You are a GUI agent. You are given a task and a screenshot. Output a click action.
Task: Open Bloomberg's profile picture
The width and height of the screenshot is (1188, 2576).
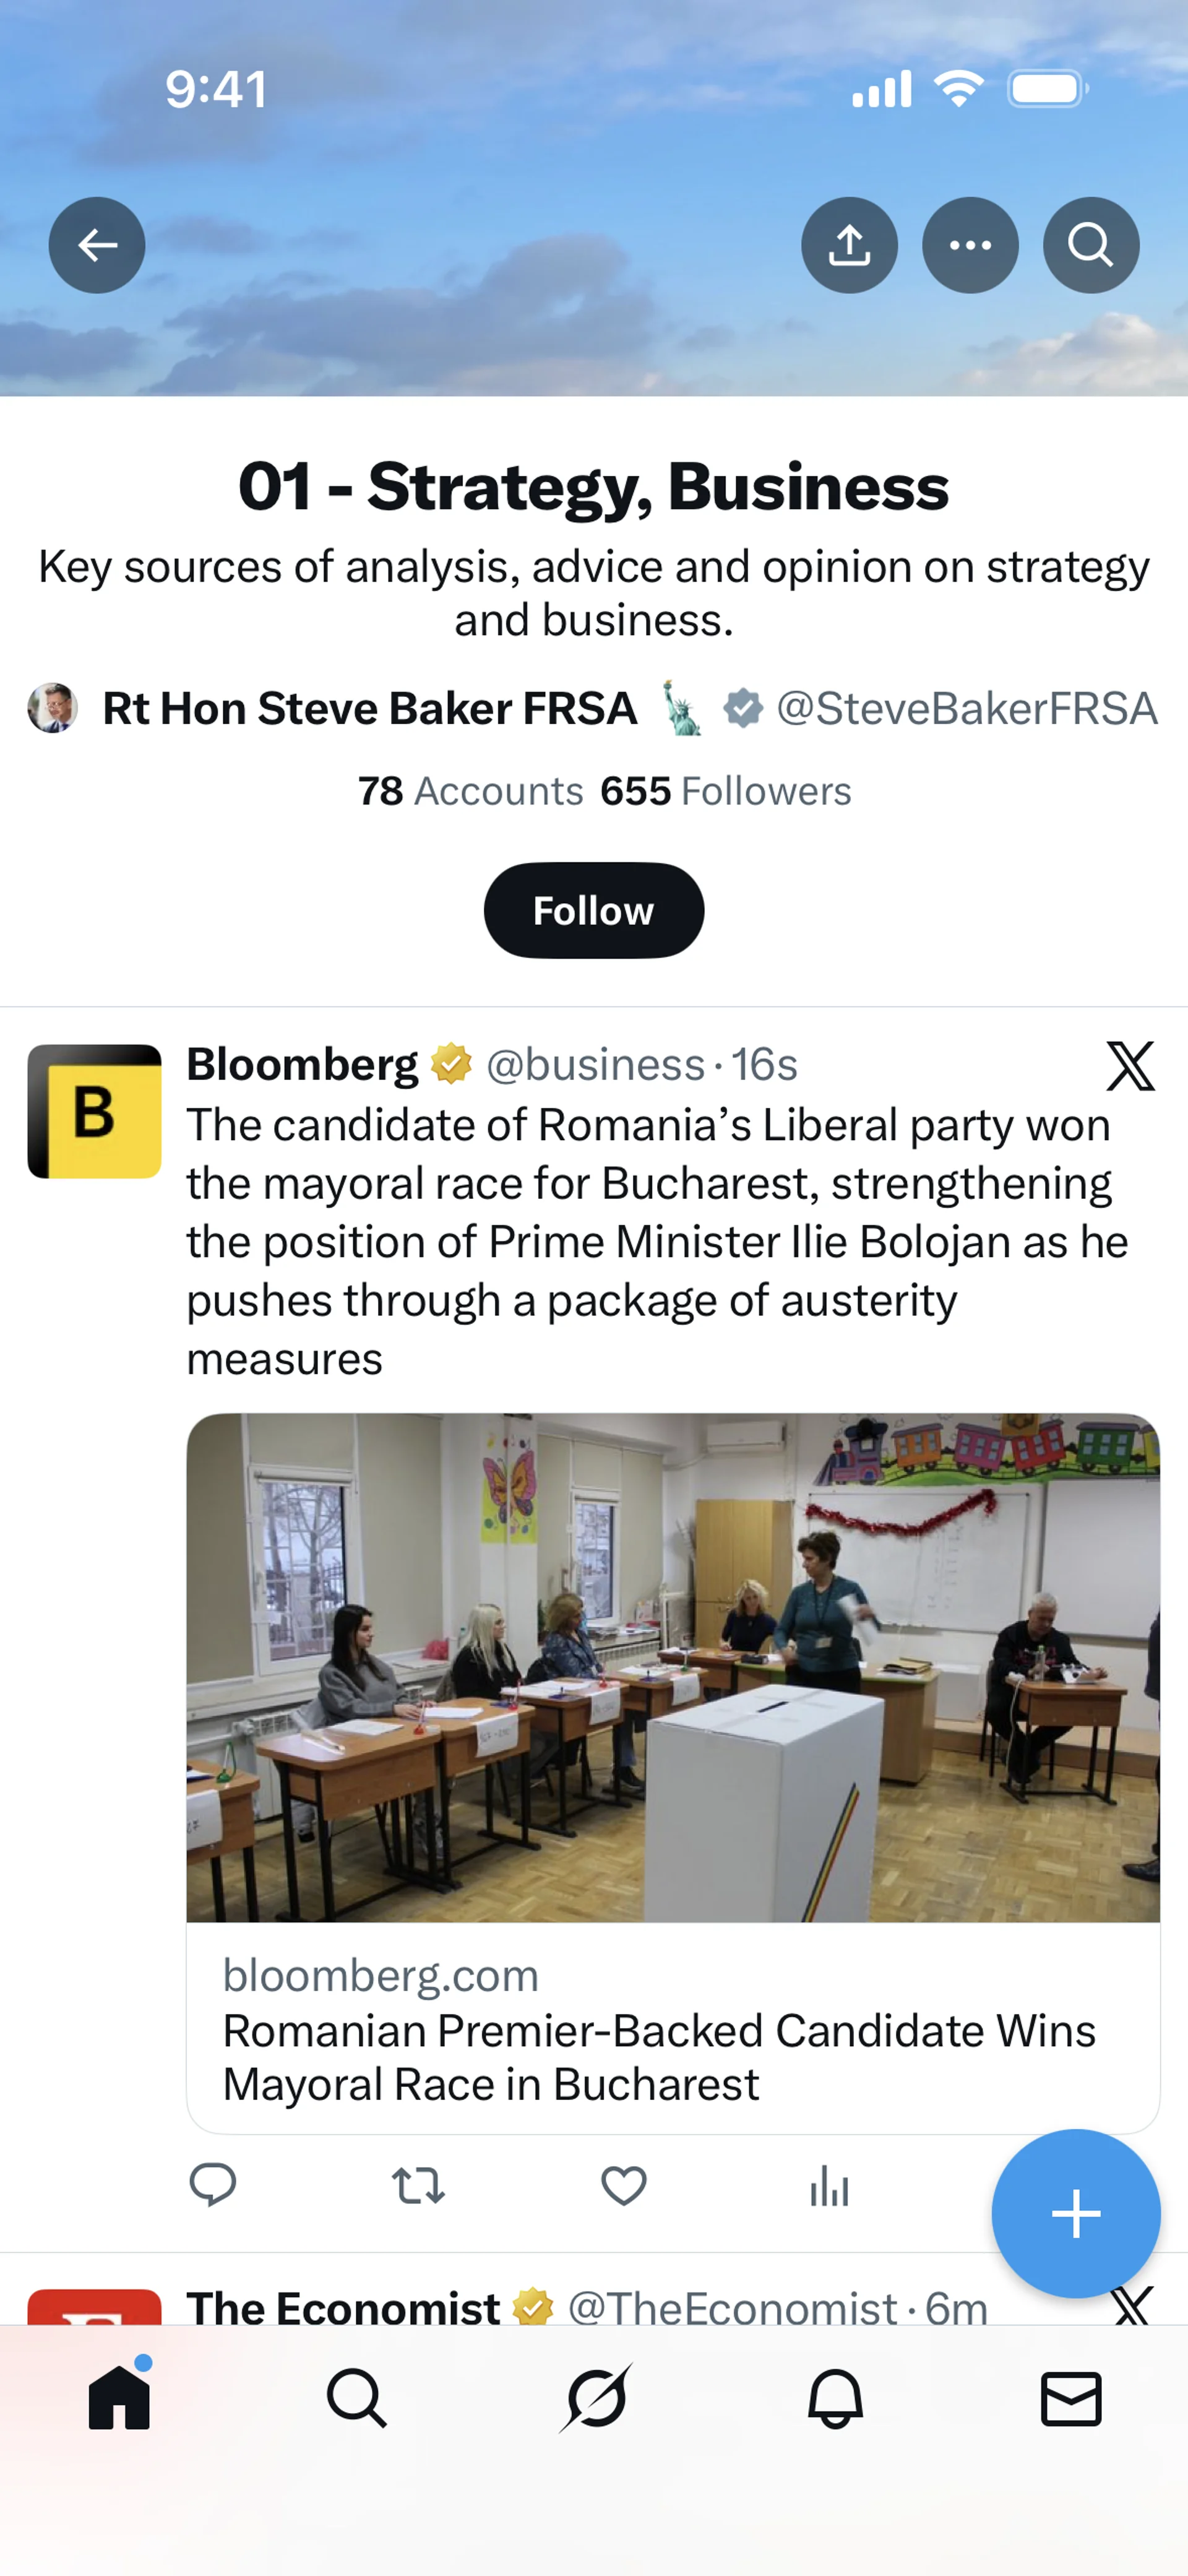point(95,1111)
